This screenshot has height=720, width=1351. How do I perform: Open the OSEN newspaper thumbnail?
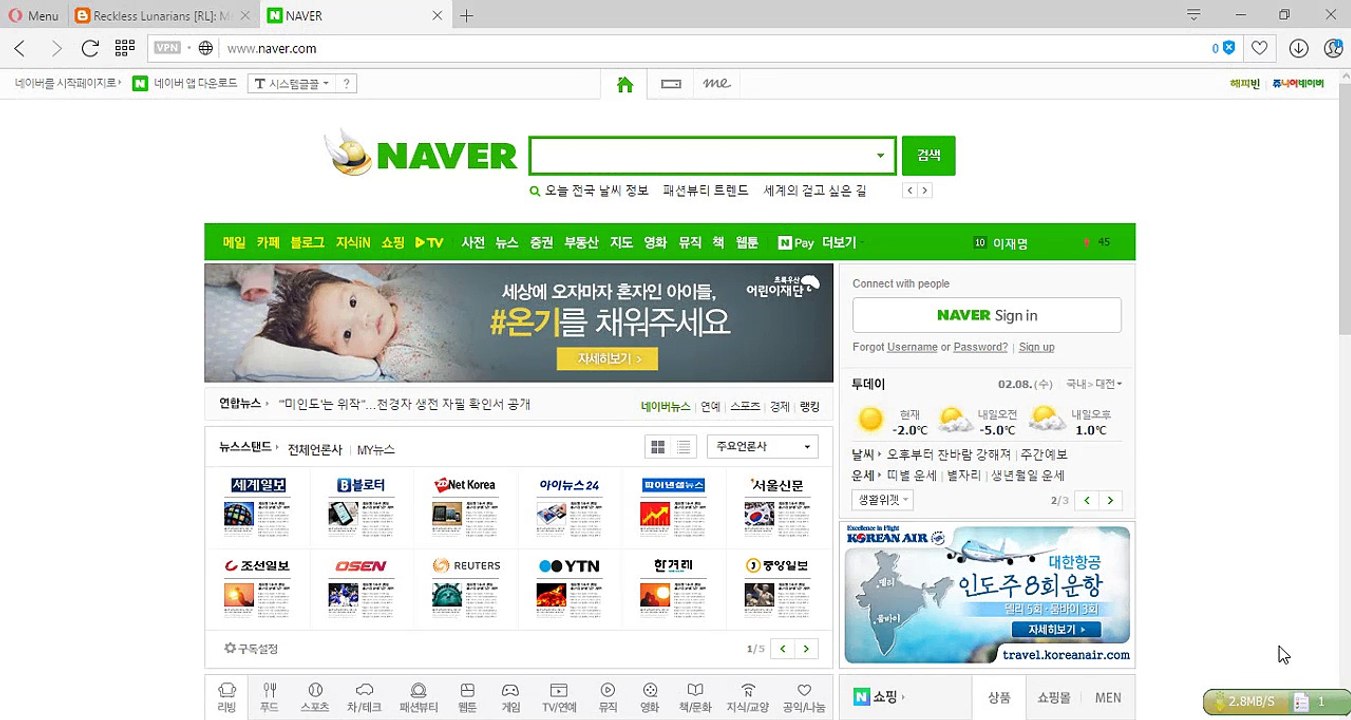coord(361,588)
